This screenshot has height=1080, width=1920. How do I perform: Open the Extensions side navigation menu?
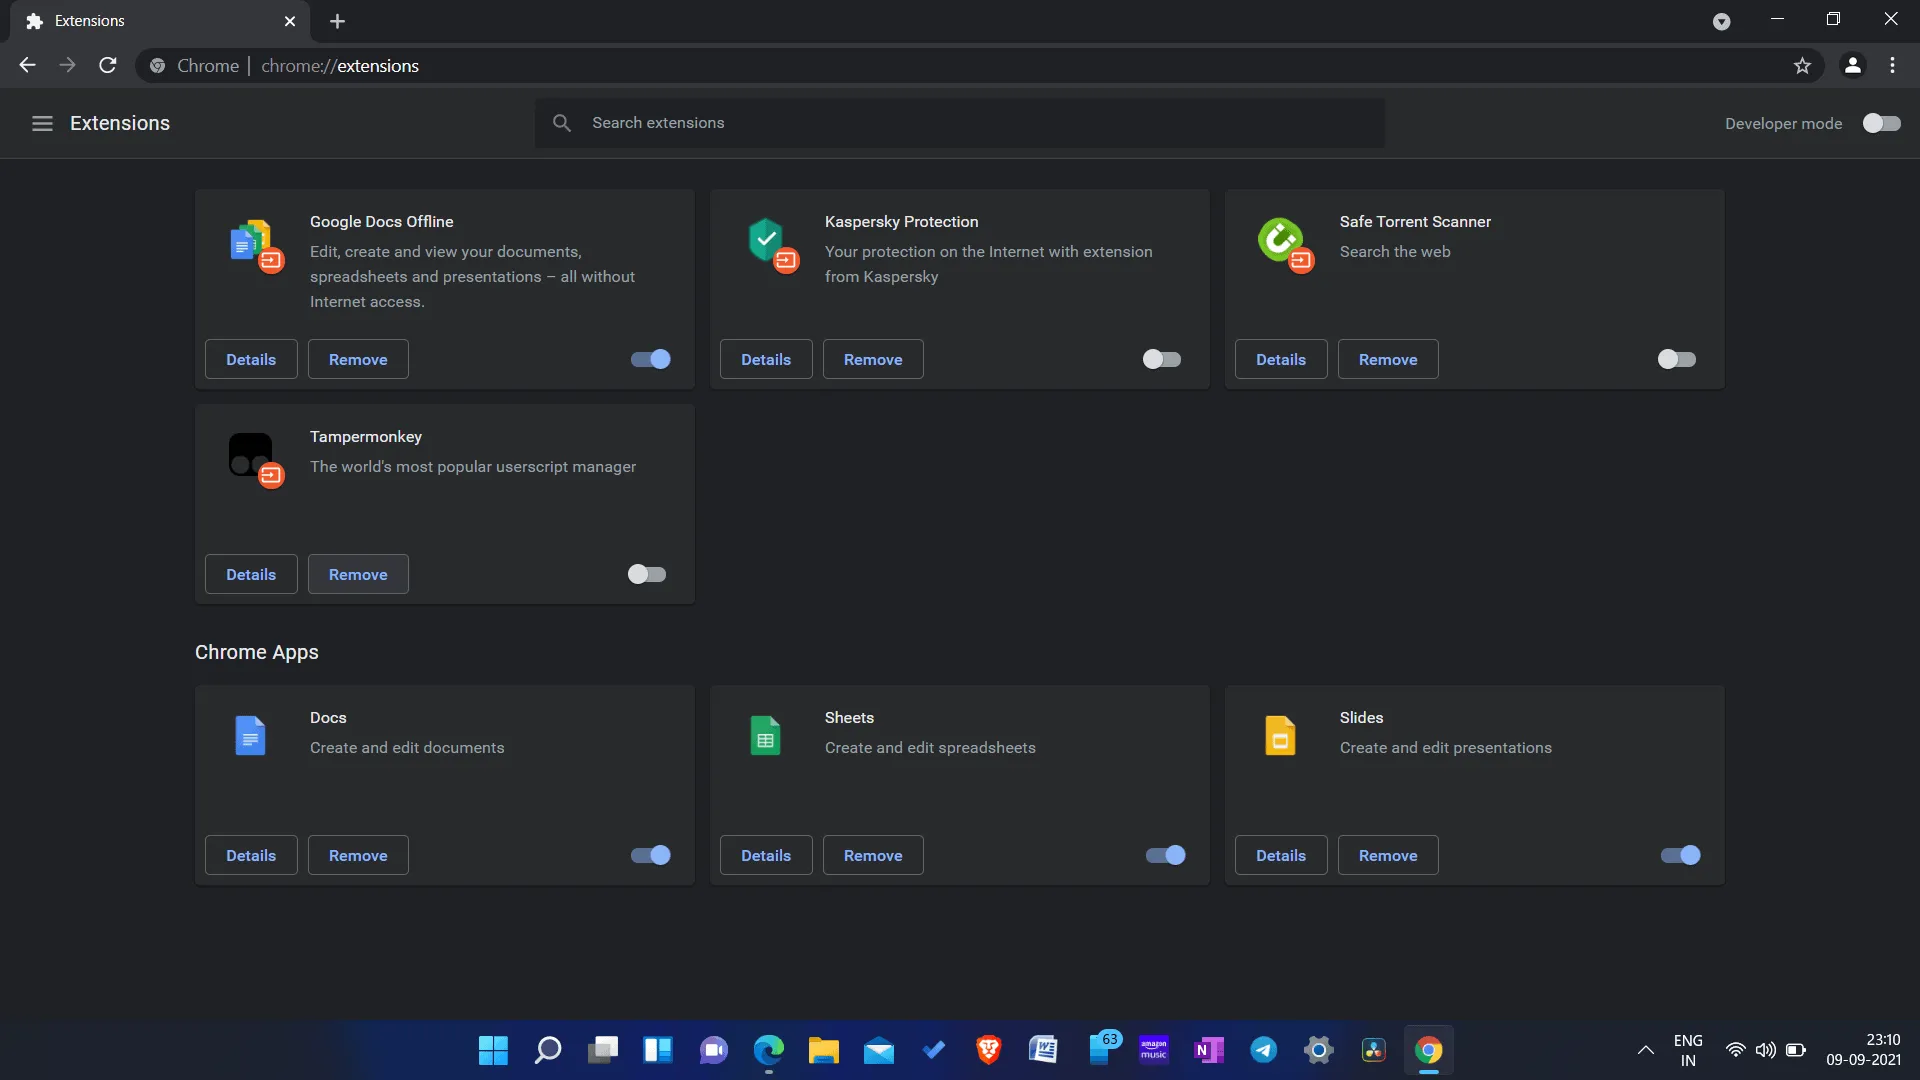pos(40,124)
